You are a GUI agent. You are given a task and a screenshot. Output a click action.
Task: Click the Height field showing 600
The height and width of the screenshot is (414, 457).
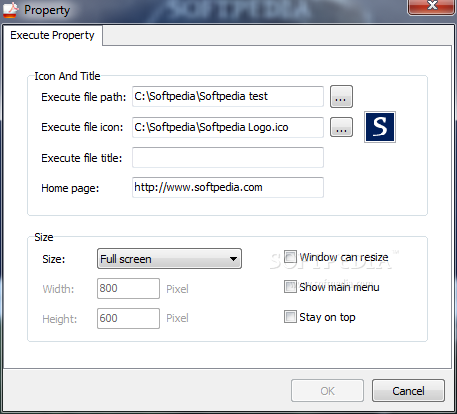click(x=128, y=318)
